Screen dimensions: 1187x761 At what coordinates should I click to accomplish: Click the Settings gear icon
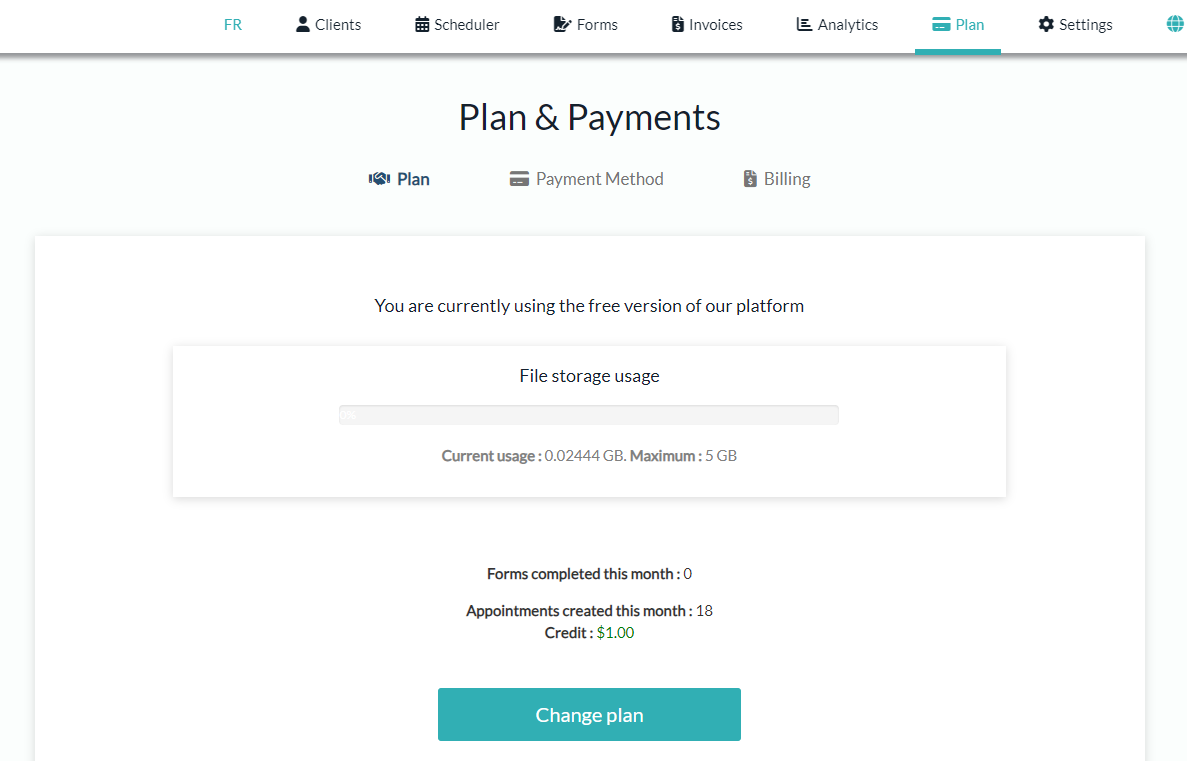click(x=1046, y=24)
